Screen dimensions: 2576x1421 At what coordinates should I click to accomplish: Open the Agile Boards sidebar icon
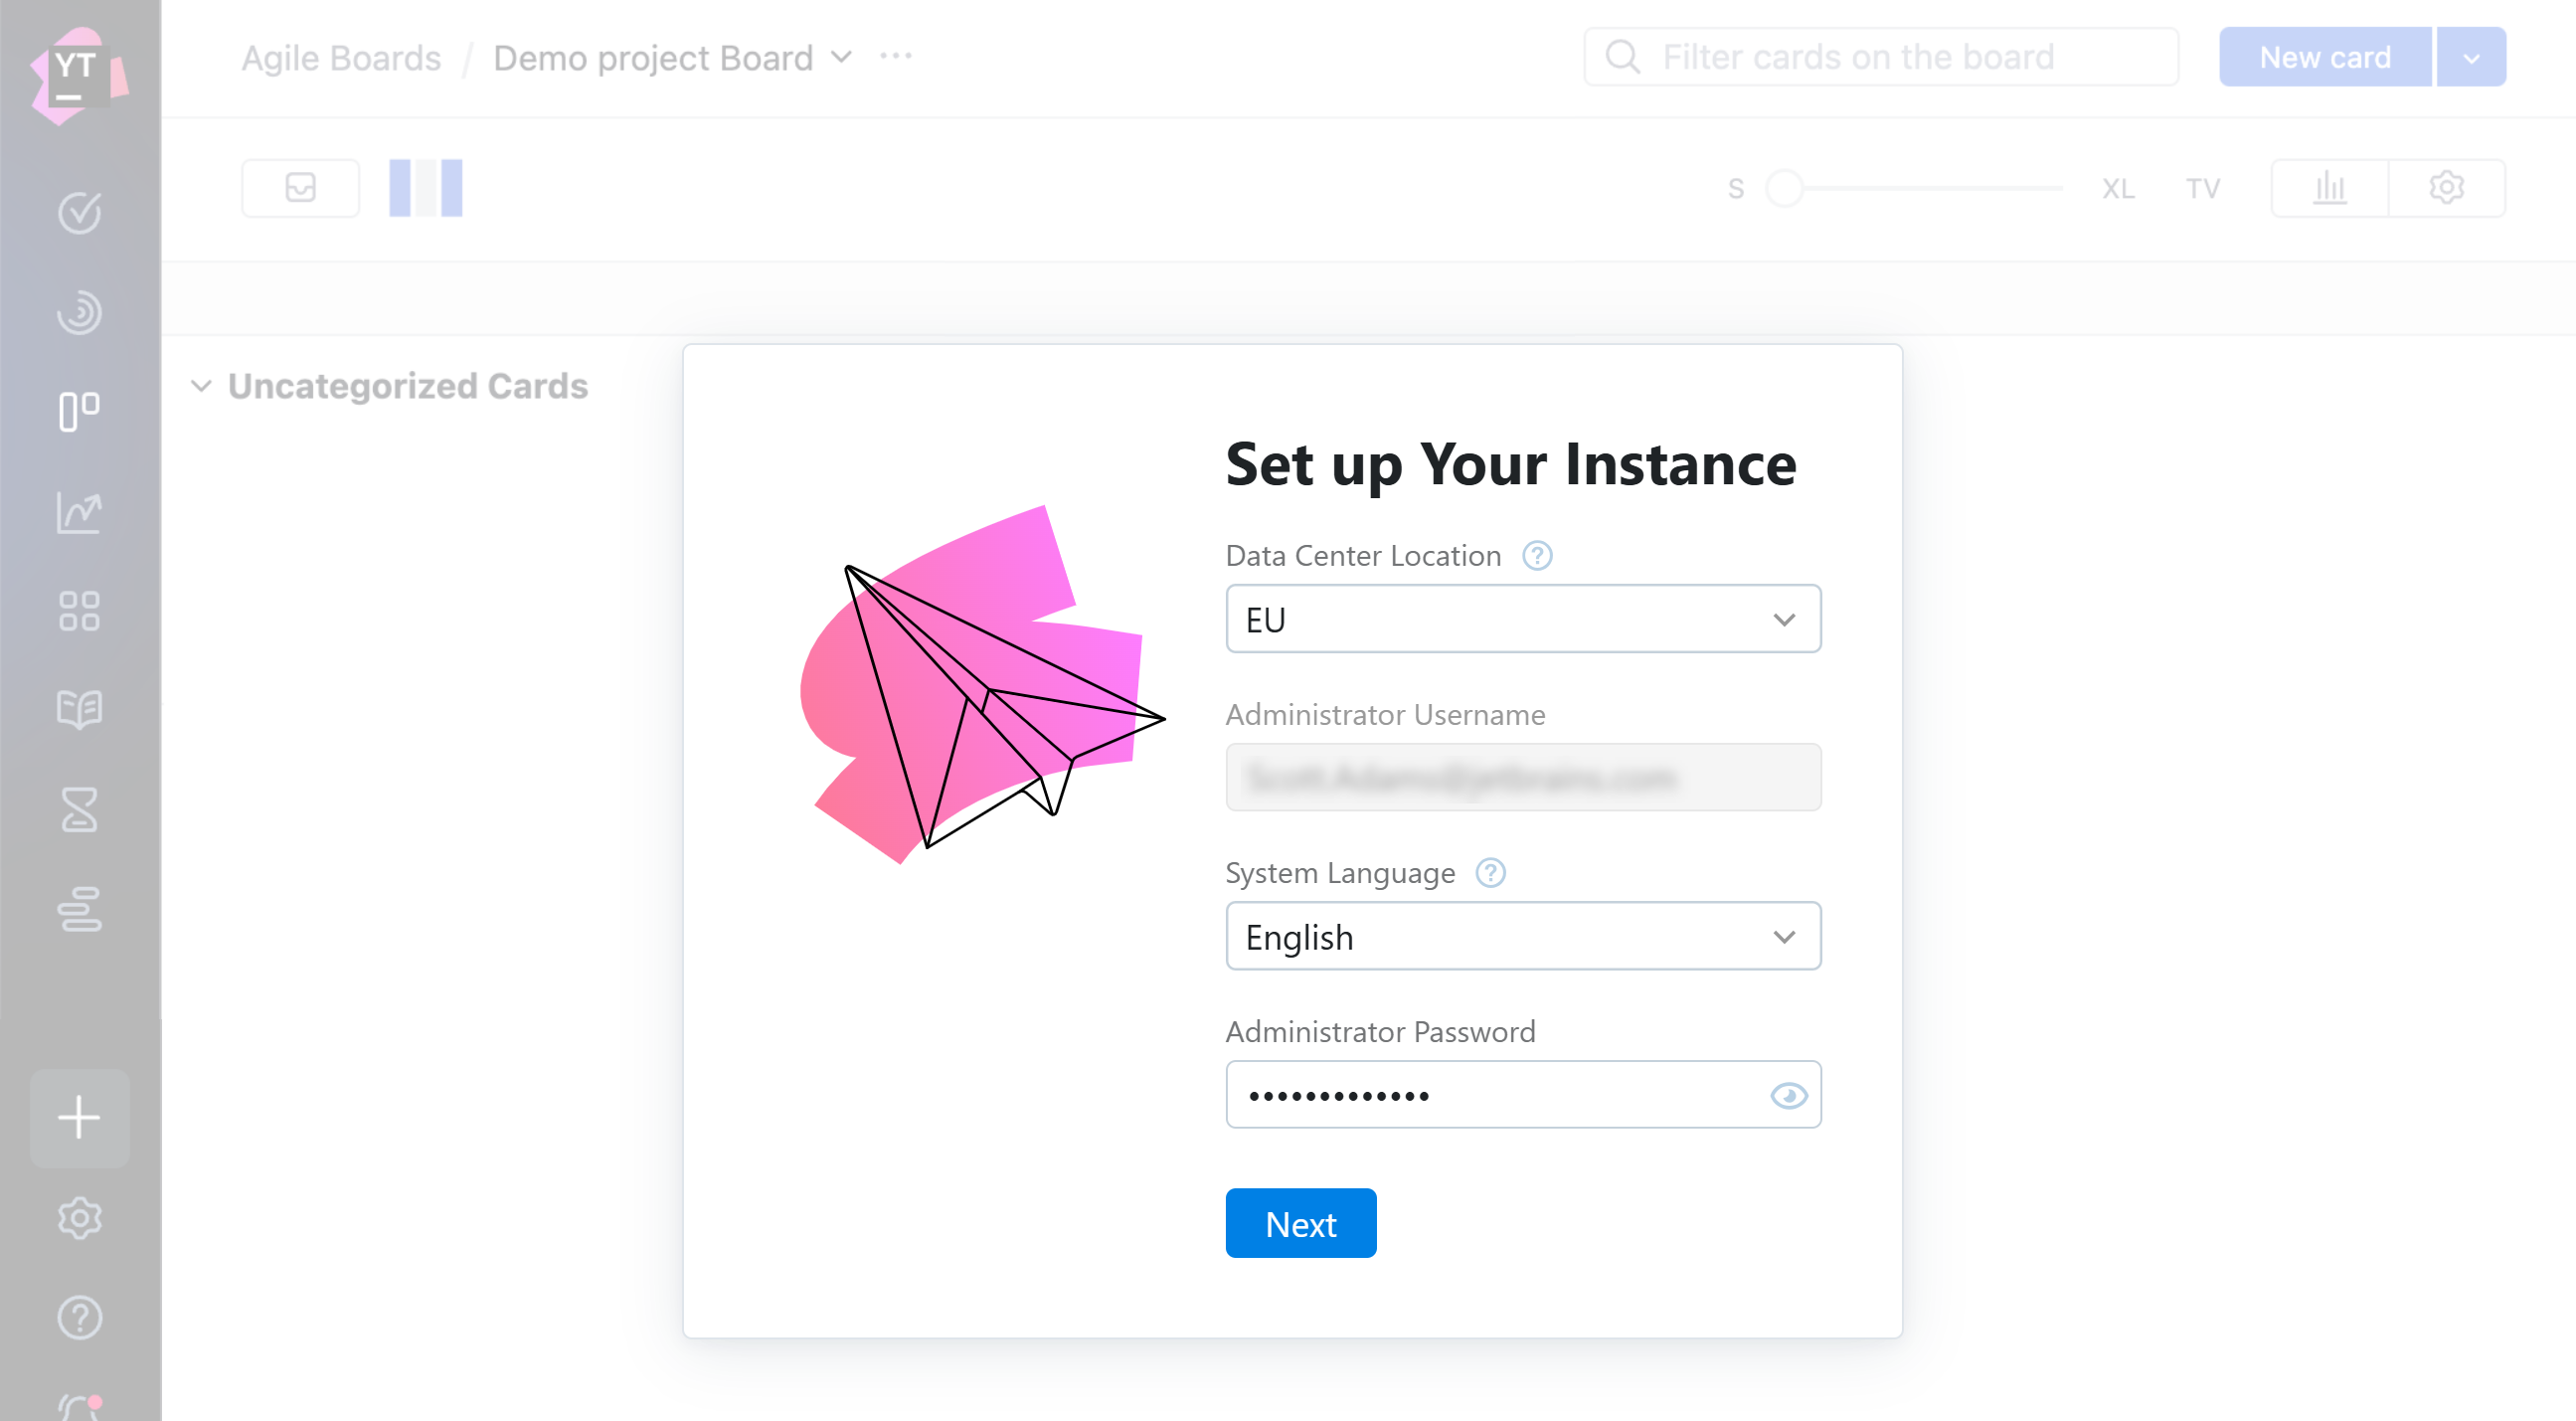pos(79,411)
